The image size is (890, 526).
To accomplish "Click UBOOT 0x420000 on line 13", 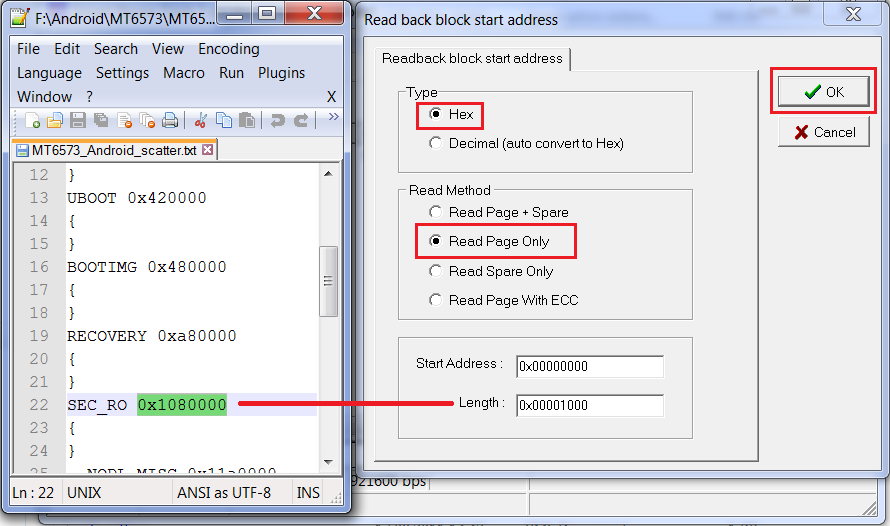I will [137, 198].
